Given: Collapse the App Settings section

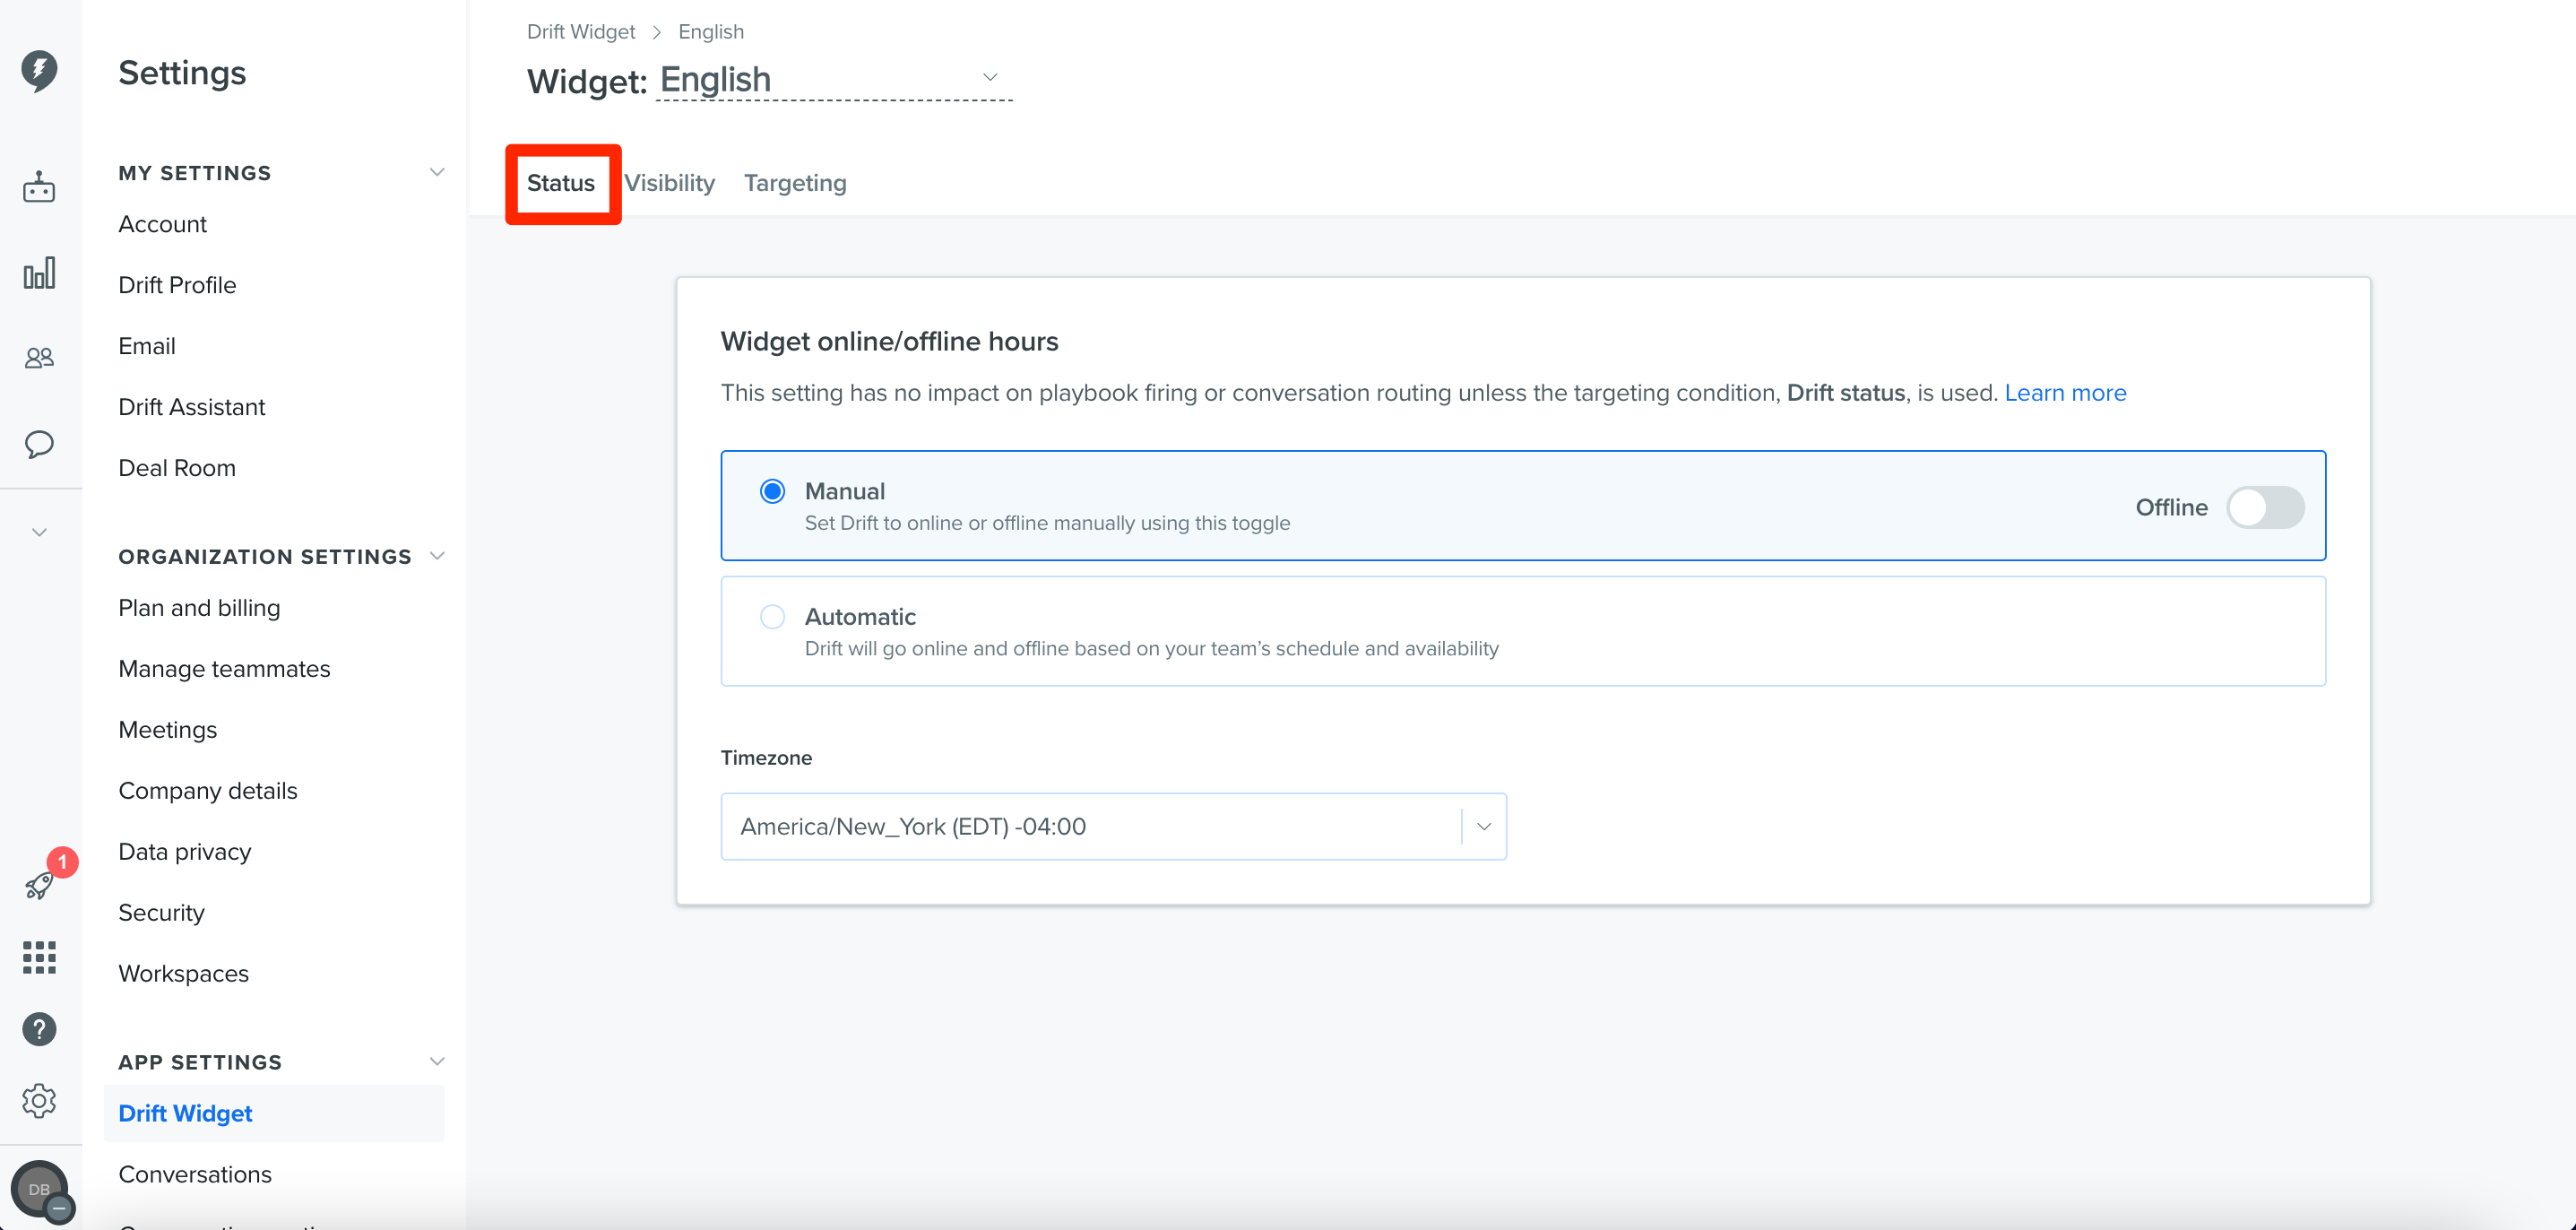Looking at the screenshot, I should [437, 1061].
